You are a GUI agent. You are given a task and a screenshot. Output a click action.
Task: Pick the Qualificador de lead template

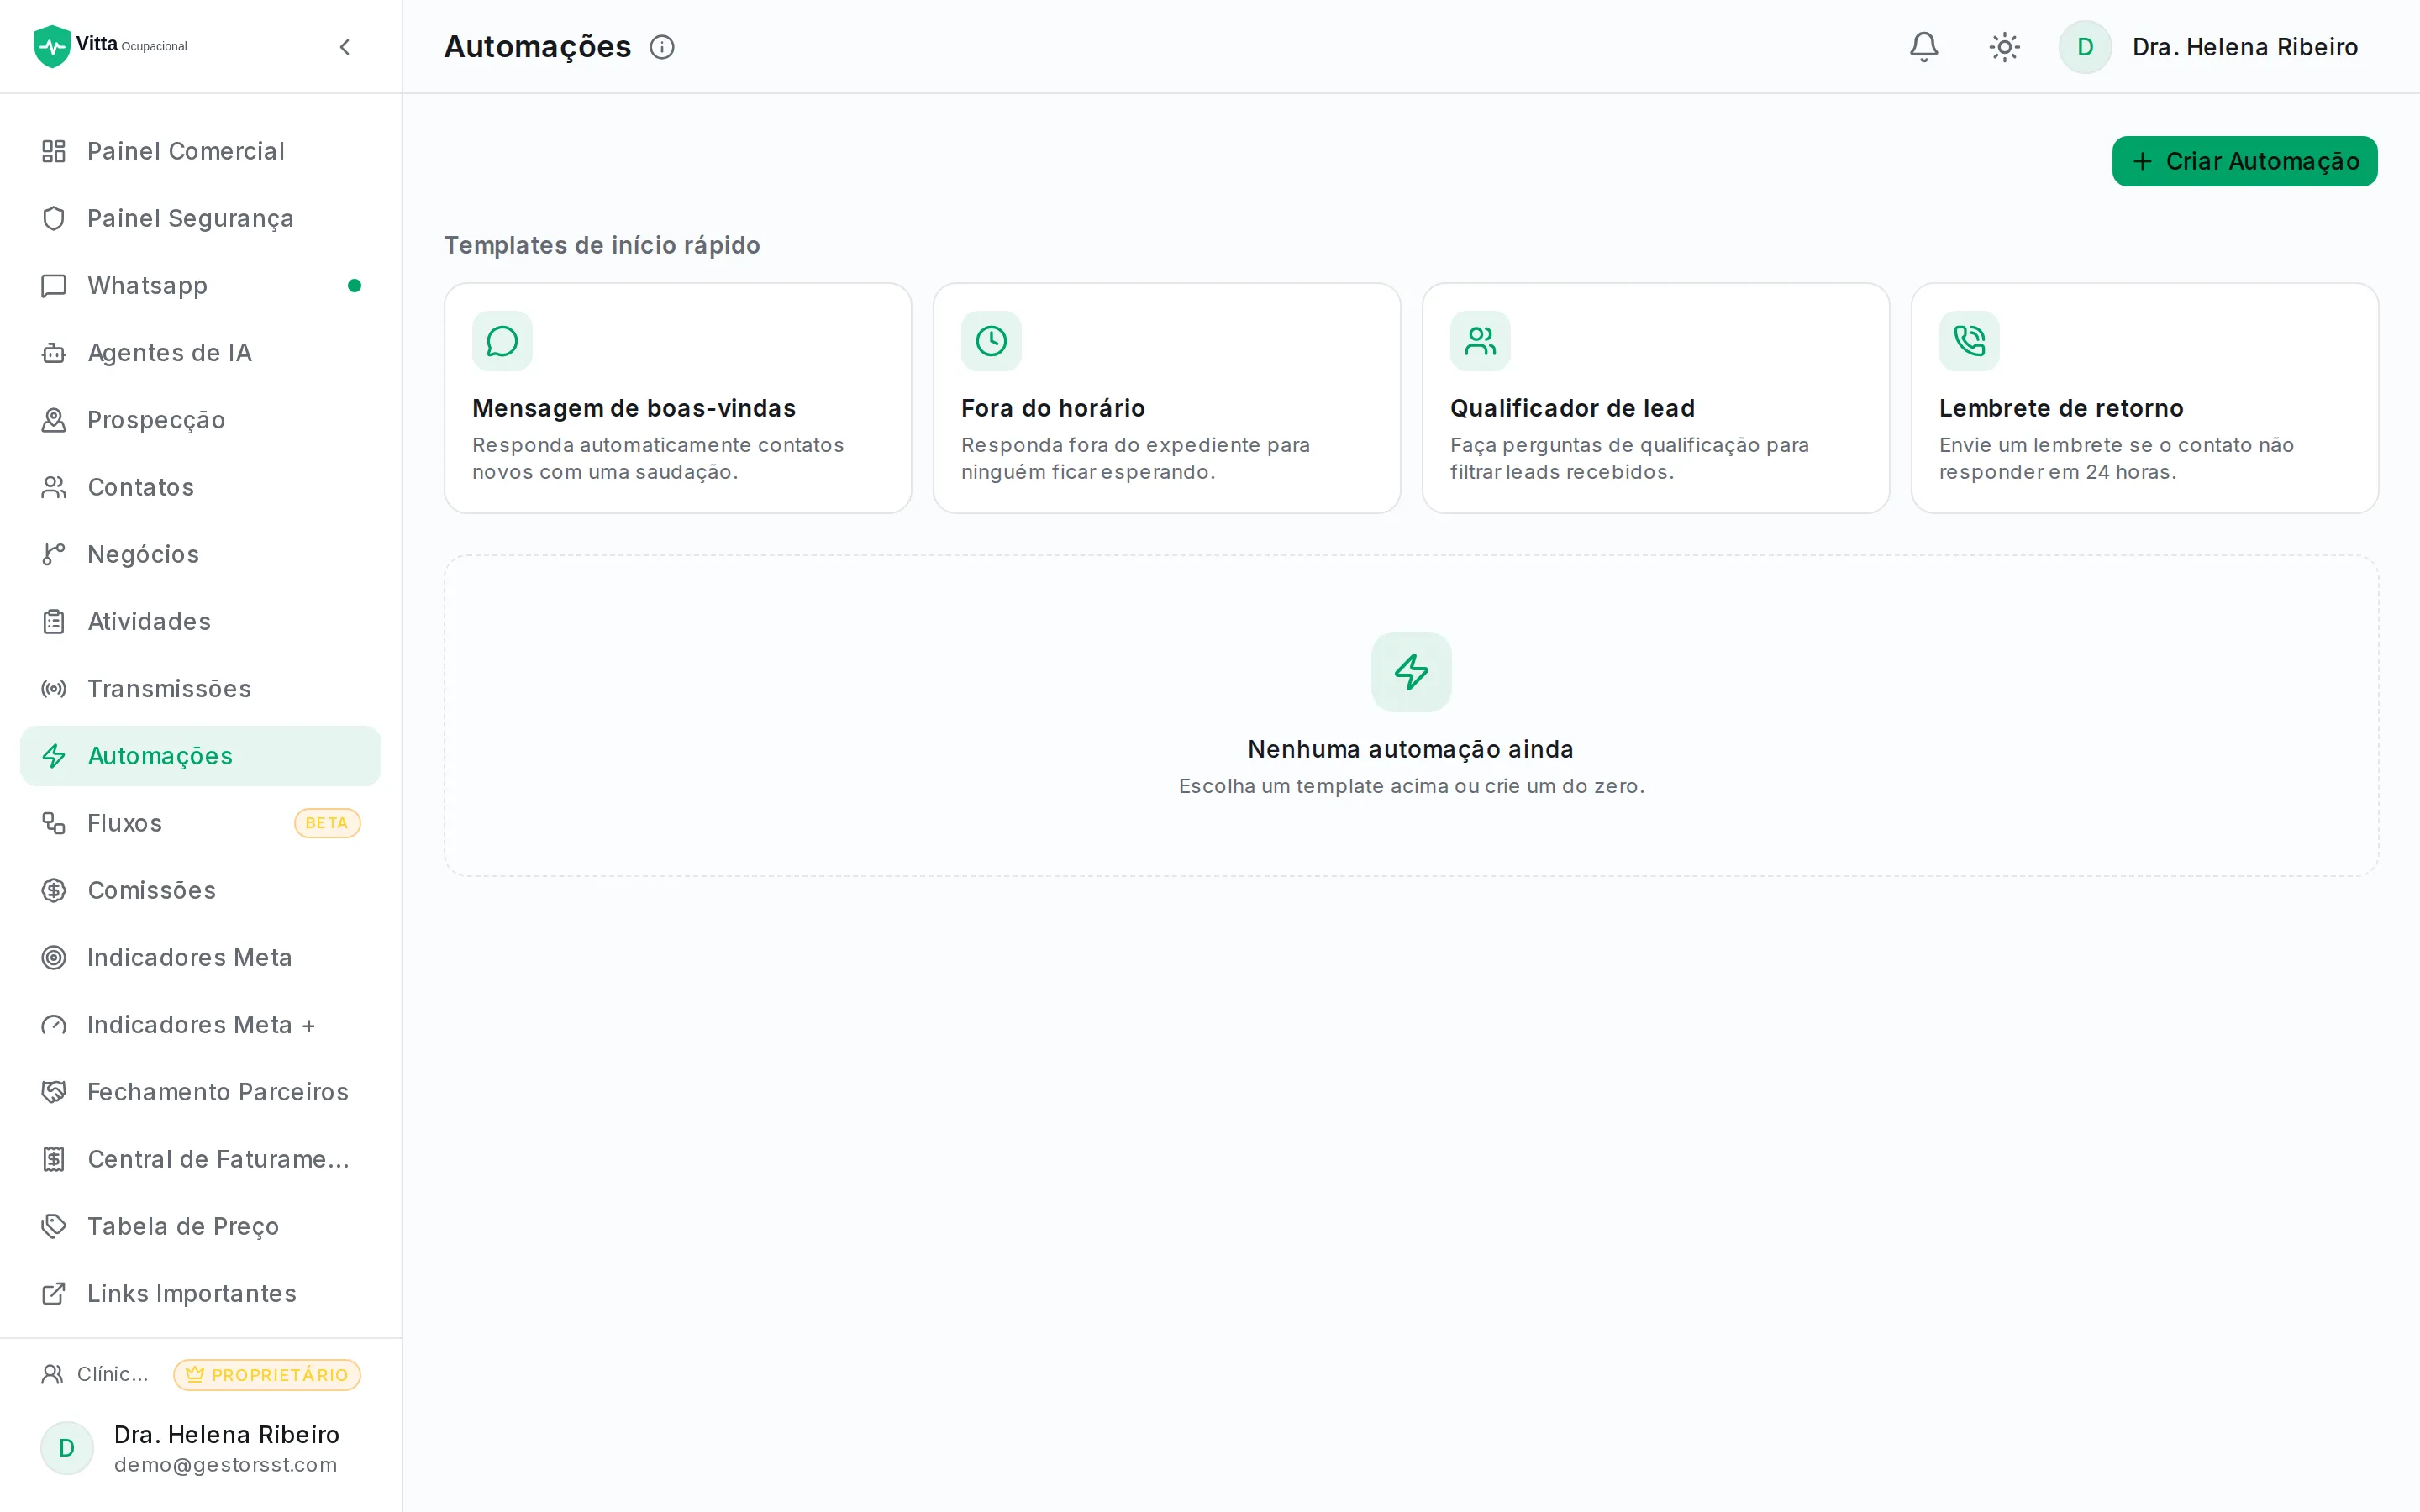(x=1656, y=398)
